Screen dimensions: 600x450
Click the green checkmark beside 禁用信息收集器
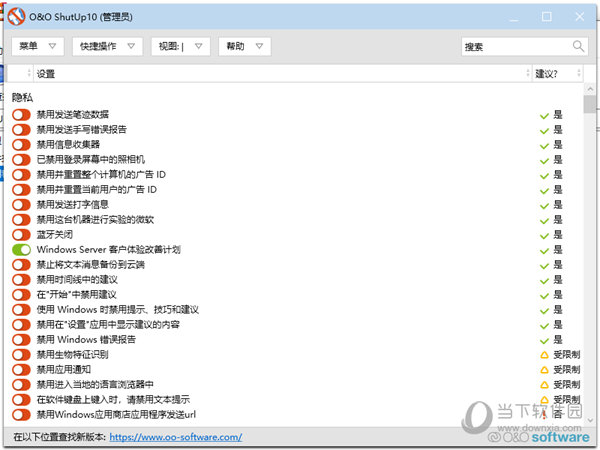tap(544, 145)
